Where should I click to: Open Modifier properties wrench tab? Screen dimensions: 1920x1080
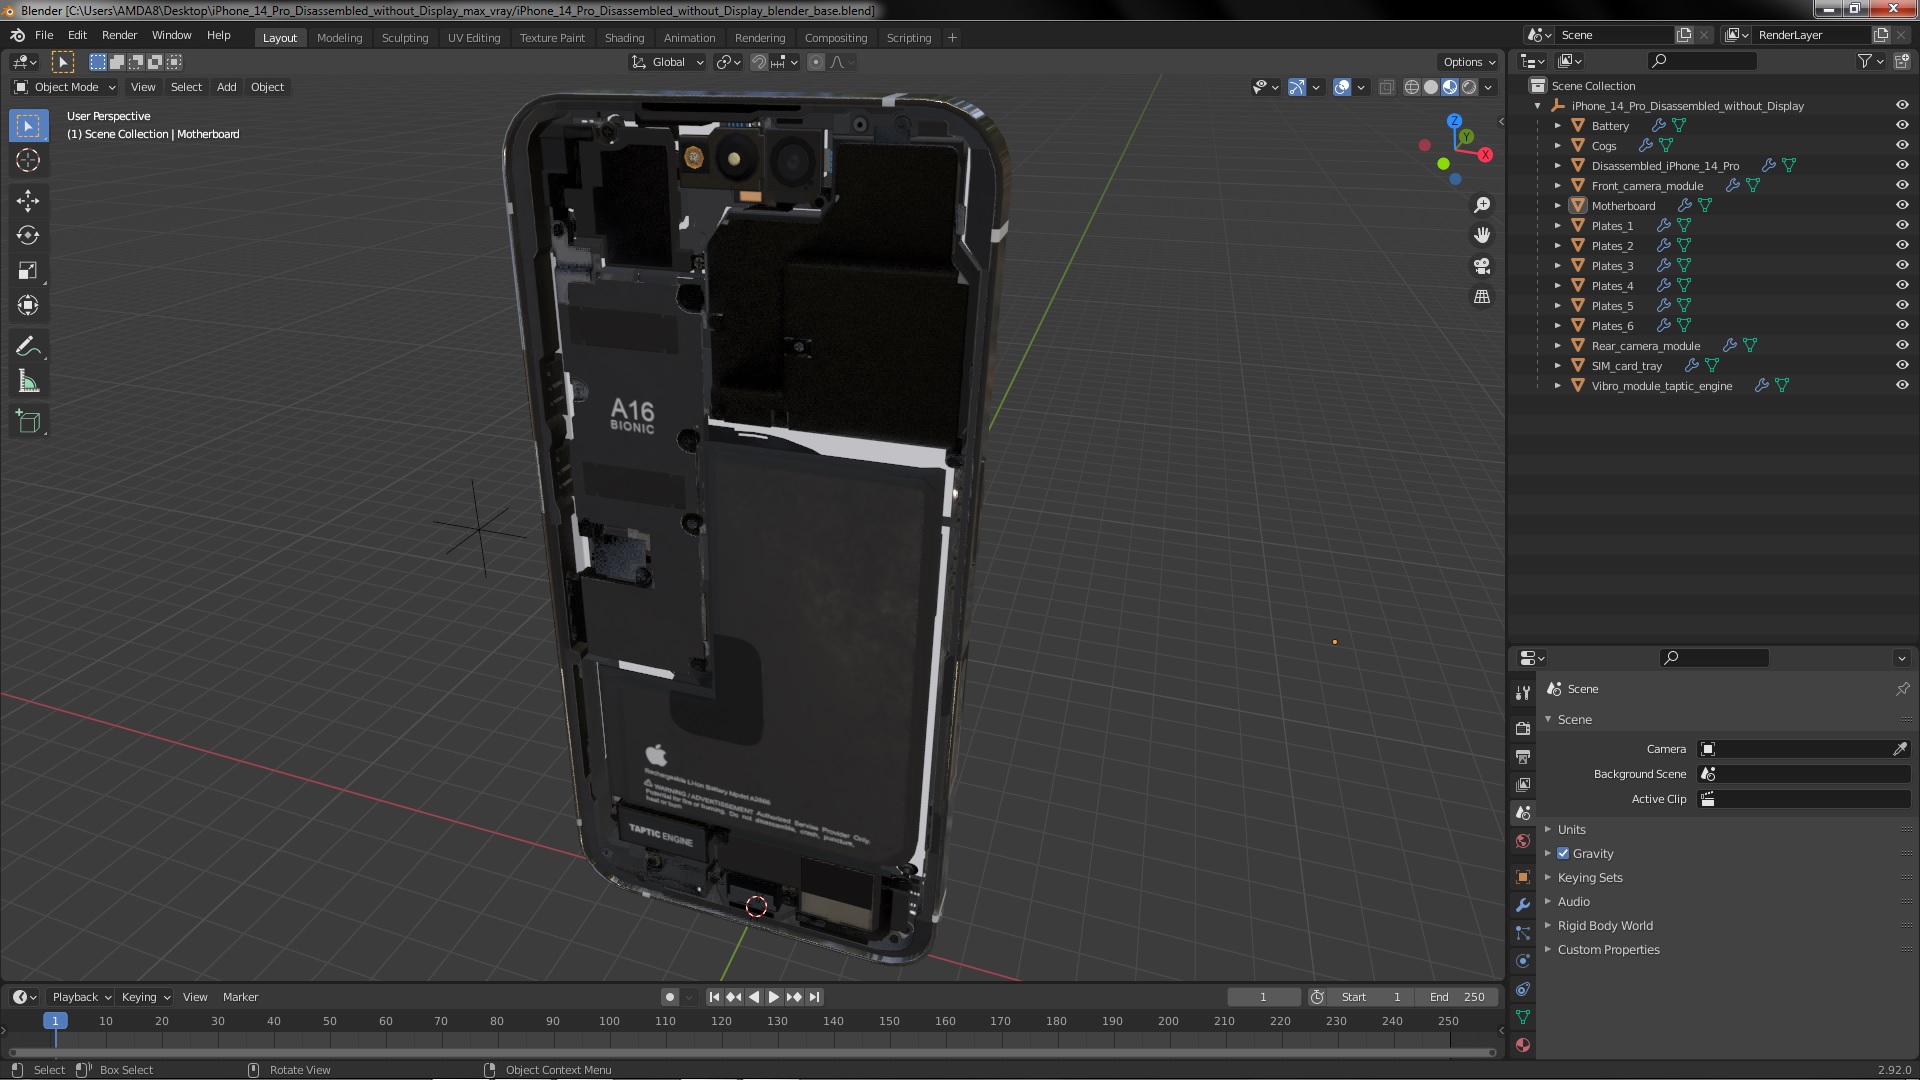coord(1523,905)
